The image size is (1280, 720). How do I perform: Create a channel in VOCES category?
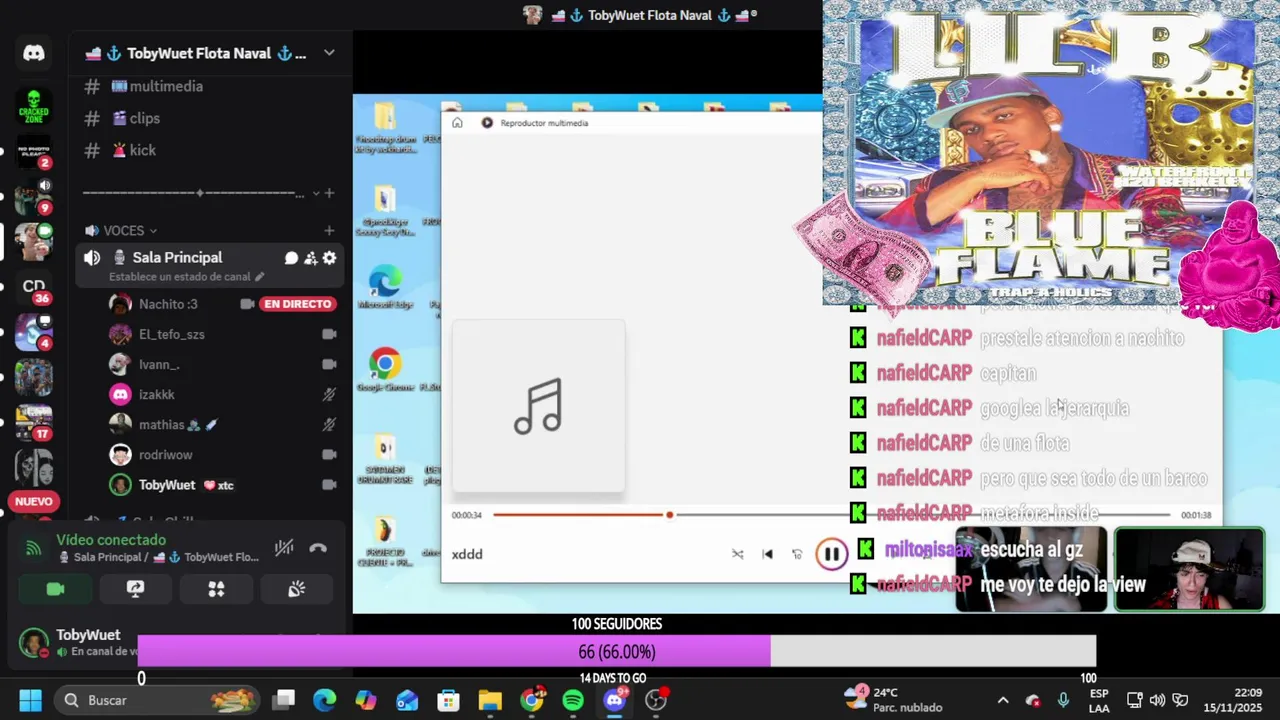tap(329, 230)
